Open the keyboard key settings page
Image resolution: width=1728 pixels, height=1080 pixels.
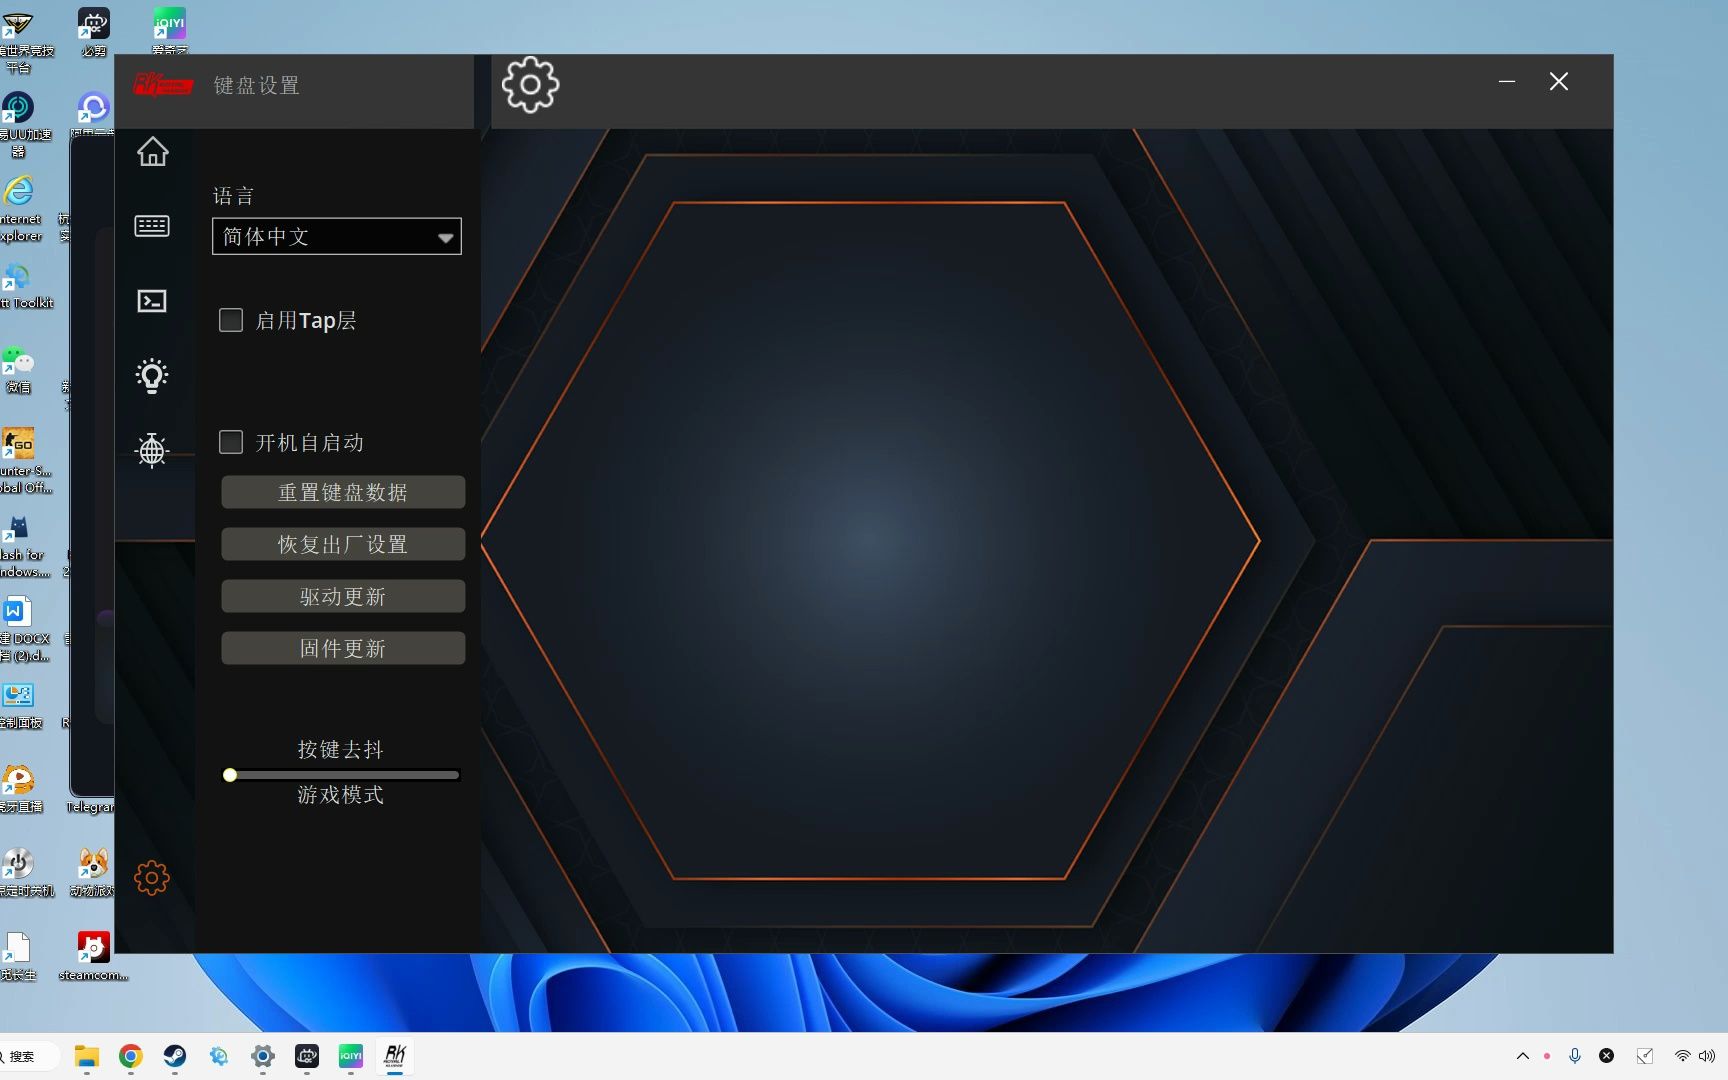pyautogui.click(x=152, y=226)
